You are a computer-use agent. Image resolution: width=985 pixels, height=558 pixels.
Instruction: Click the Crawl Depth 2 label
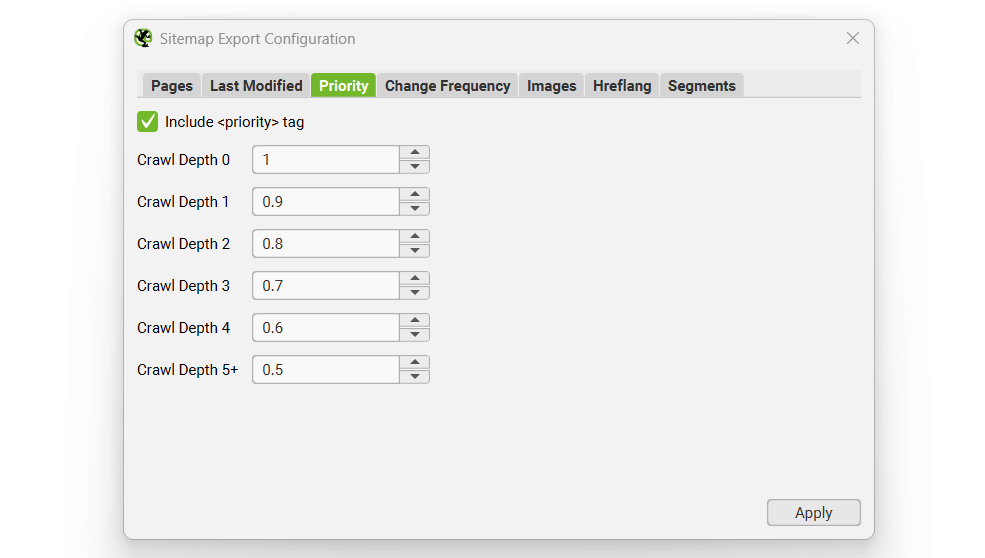click(183, 244)
